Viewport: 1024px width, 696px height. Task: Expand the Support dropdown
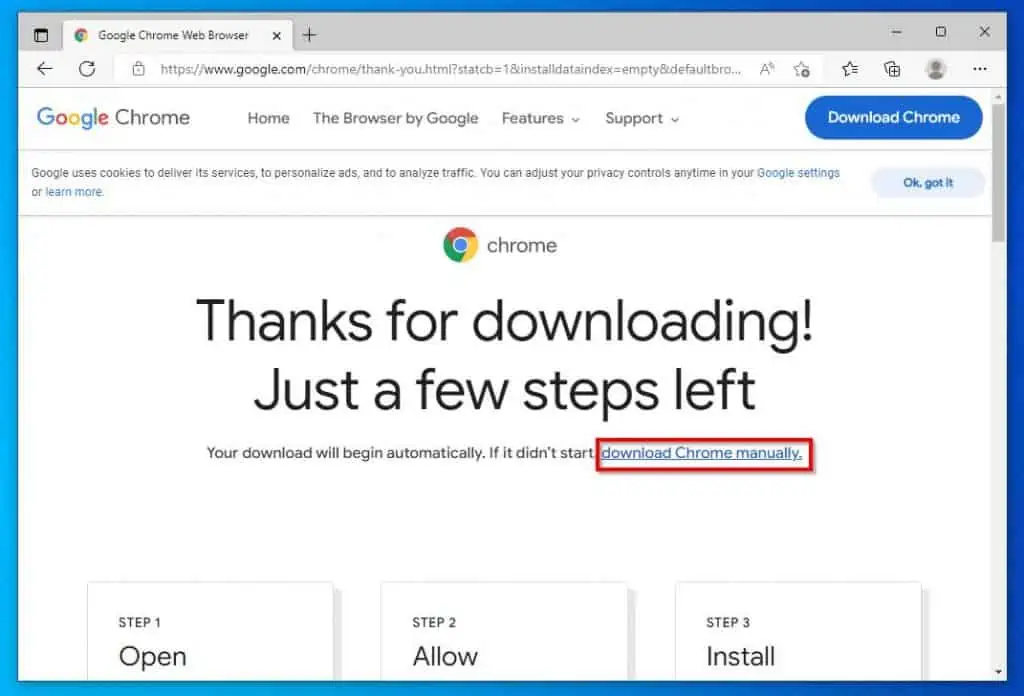(x=642, y=118)
